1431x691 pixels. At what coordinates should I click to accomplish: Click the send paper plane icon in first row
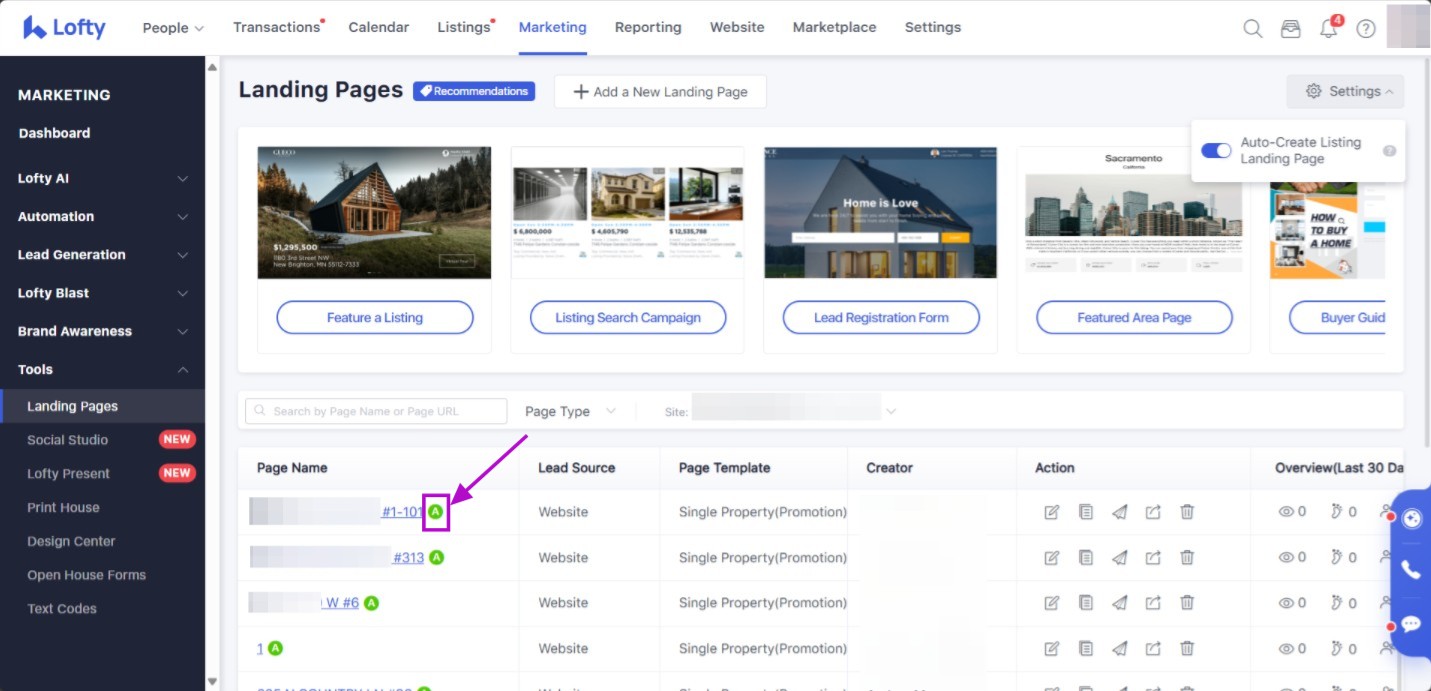(1120, 512)
